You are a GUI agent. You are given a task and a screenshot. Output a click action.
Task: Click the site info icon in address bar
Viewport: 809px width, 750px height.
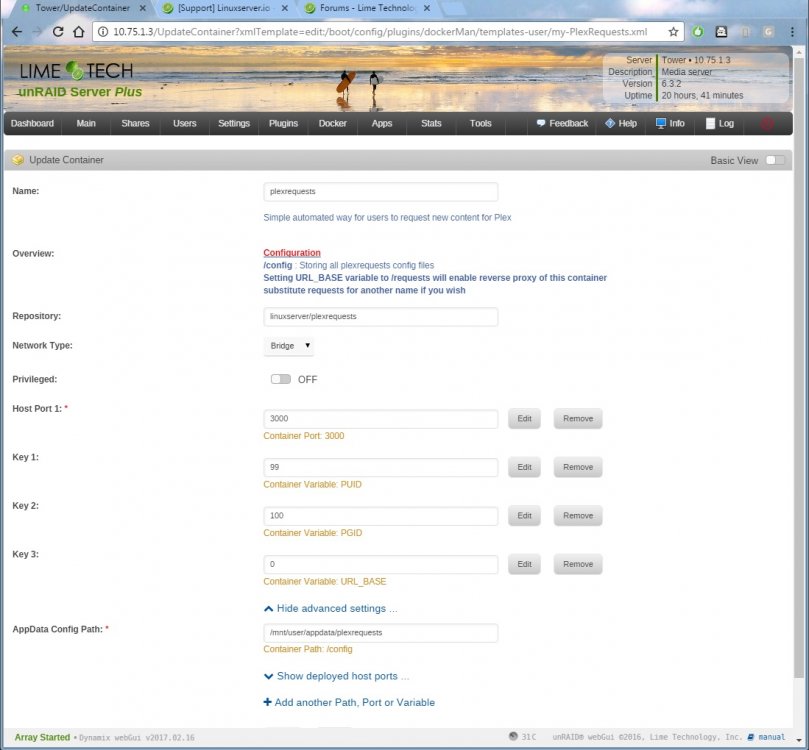(103, 32)
